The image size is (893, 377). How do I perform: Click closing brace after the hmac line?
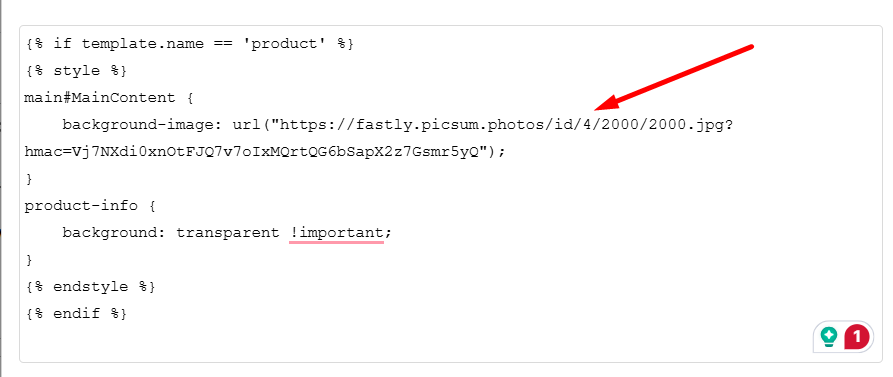pyautogui.click(x=30, y=179)
